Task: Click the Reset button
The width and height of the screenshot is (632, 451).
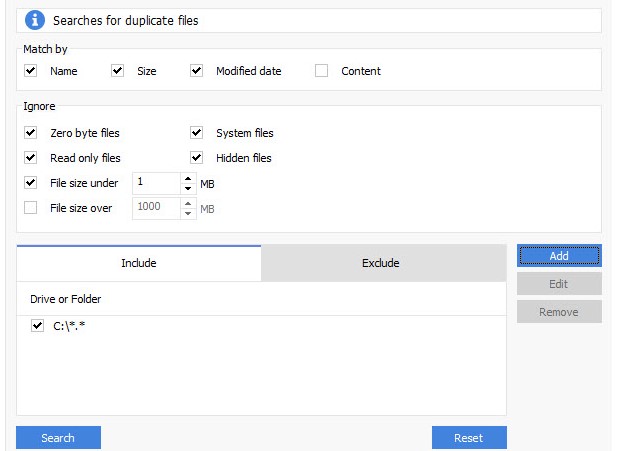Action: [468, 438]
